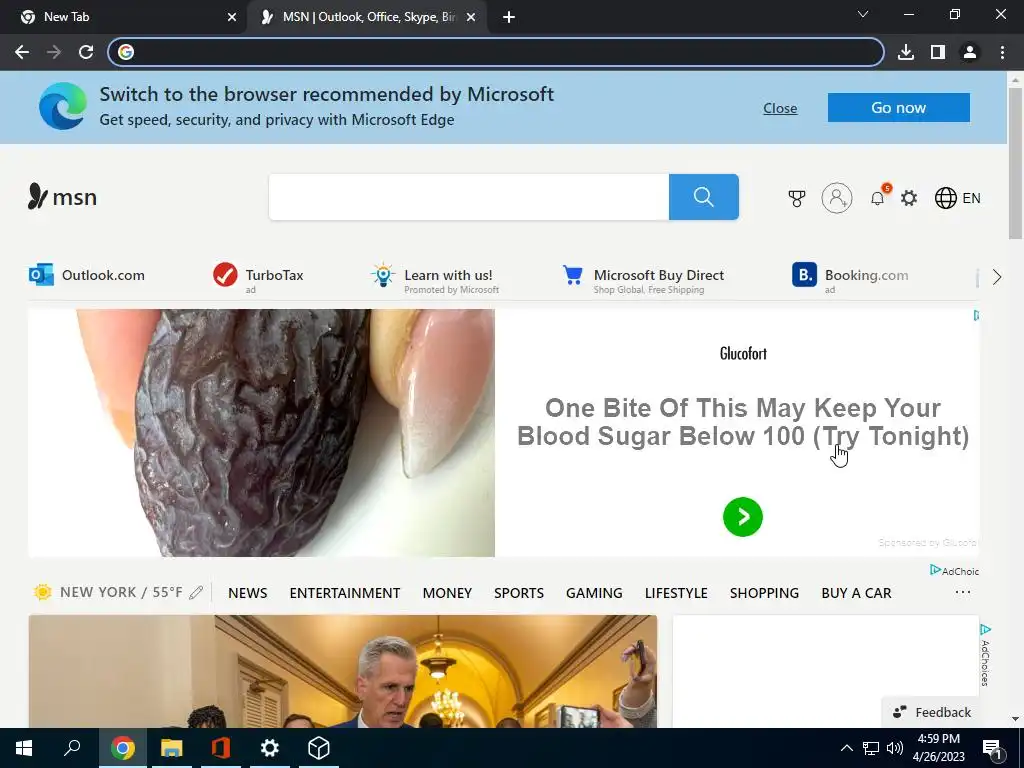Open the taskbar clock showing 4:59 PM

point(938,748)
